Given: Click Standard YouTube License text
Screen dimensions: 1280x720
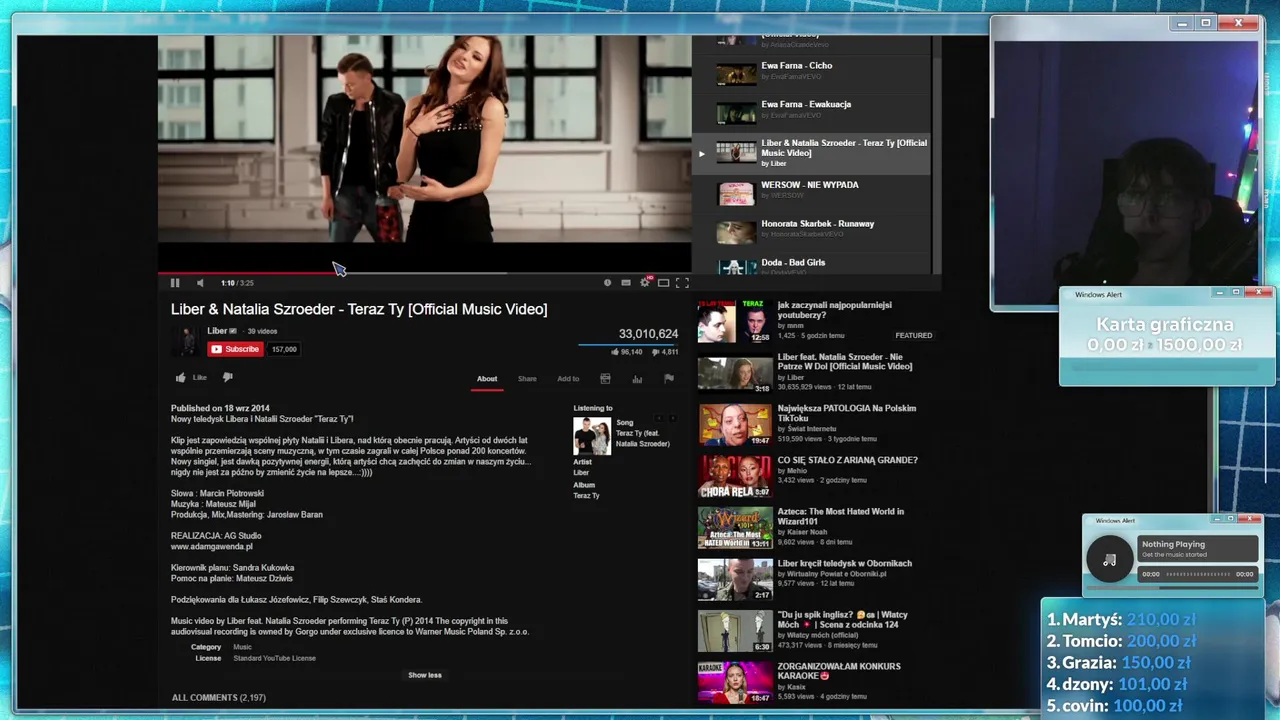Looking at the screenshot, I should point(274,658).
